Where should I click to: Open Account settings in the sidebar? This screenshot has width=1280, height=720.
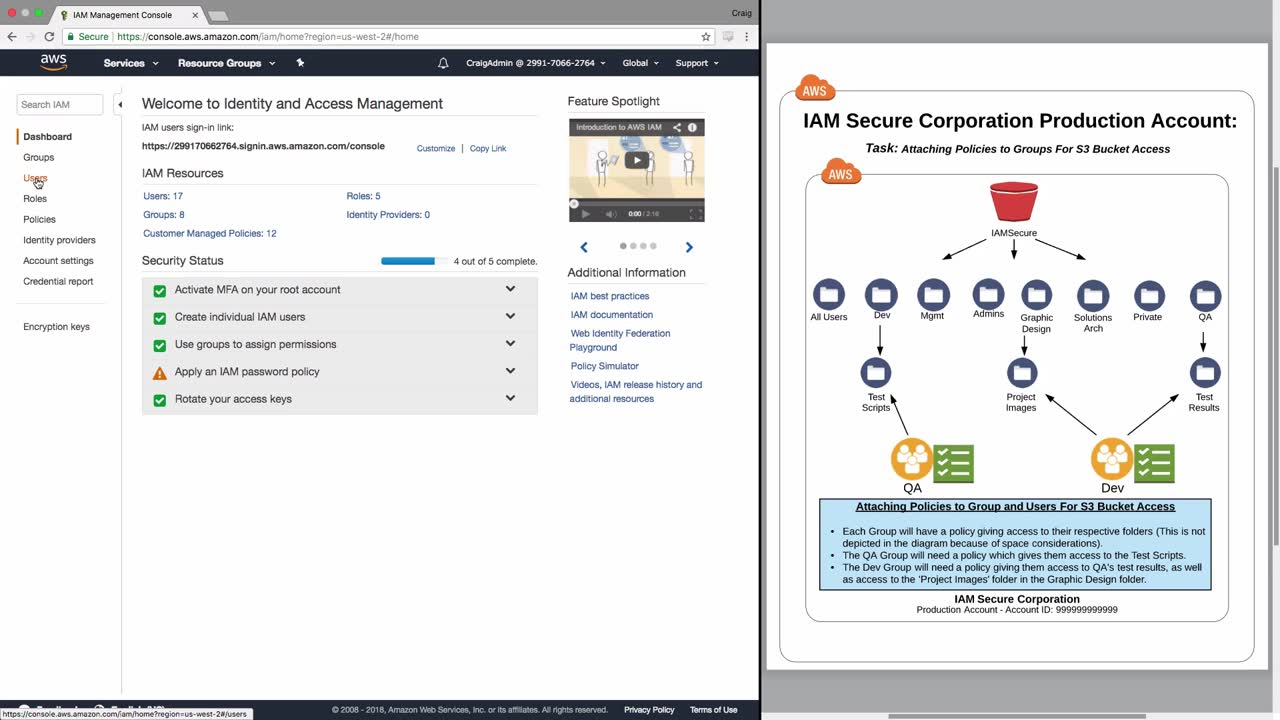[58, 261]
